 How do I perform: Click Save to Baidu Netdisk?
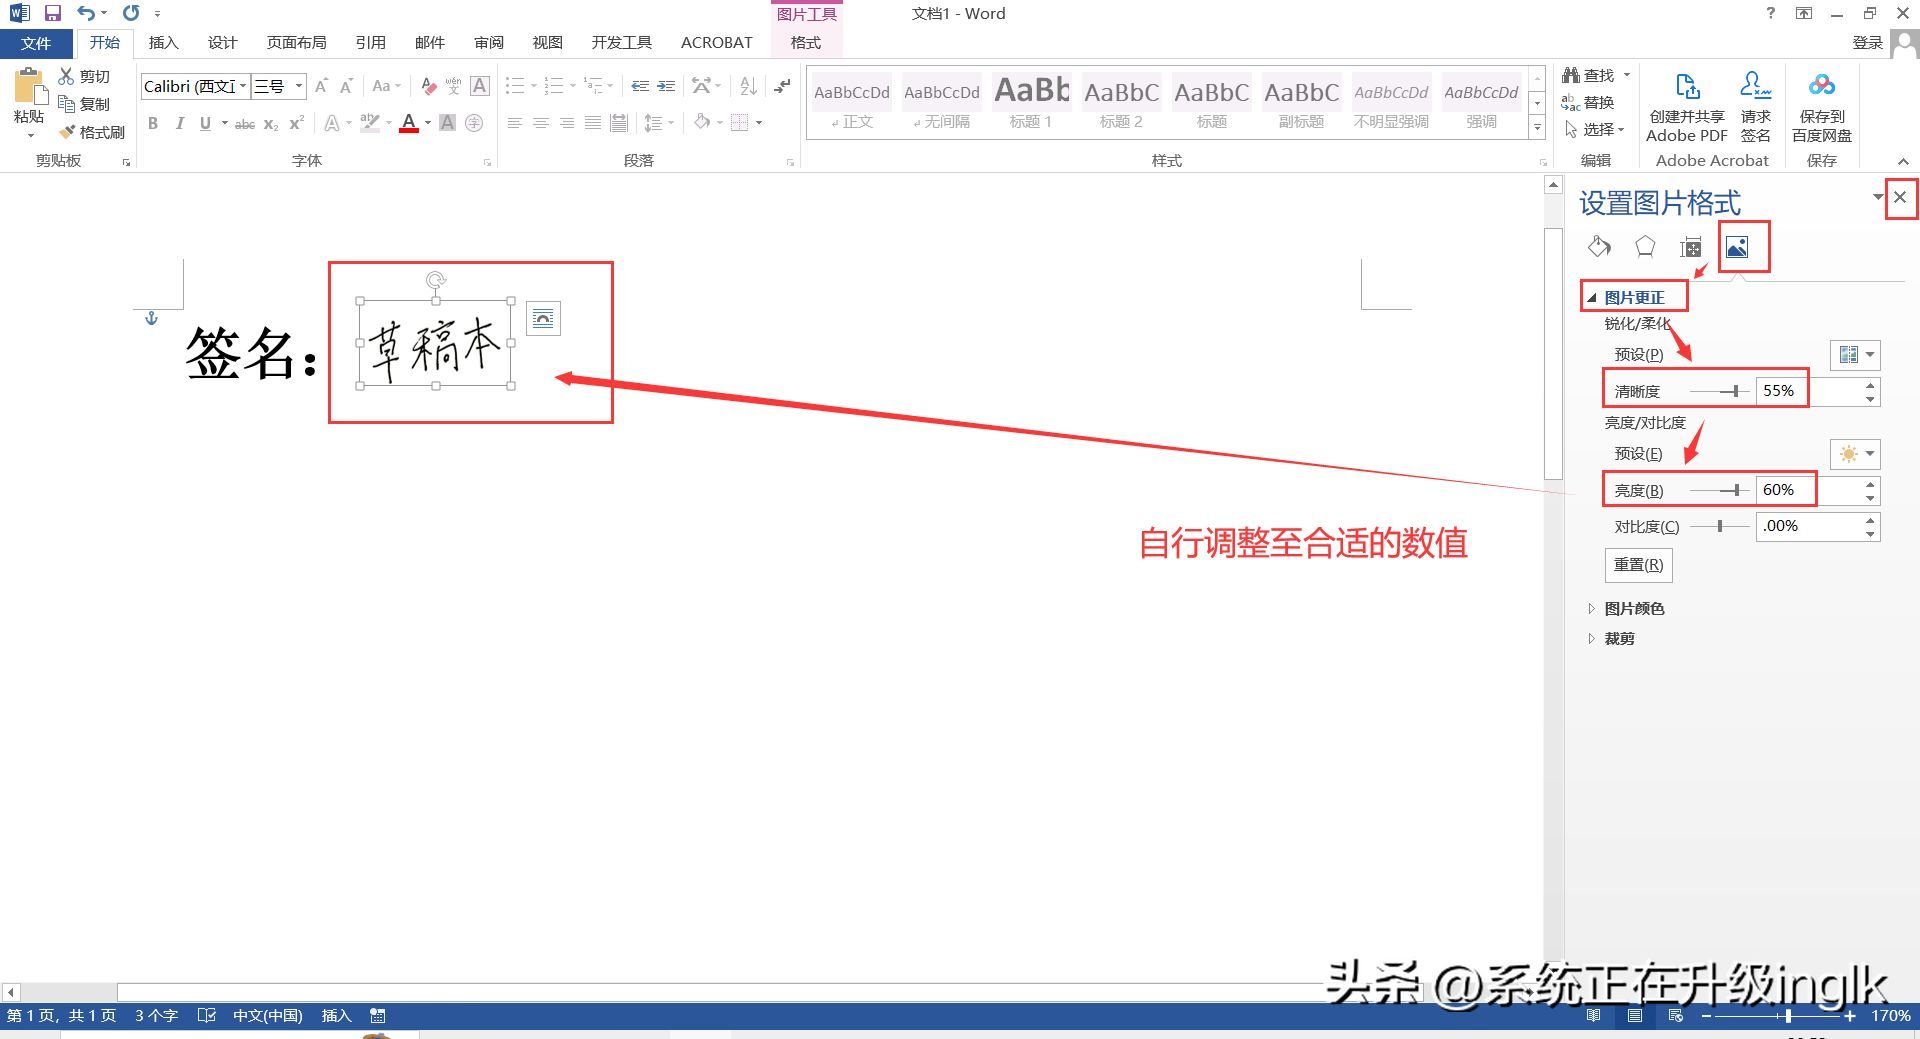(x=1821, y=106)
